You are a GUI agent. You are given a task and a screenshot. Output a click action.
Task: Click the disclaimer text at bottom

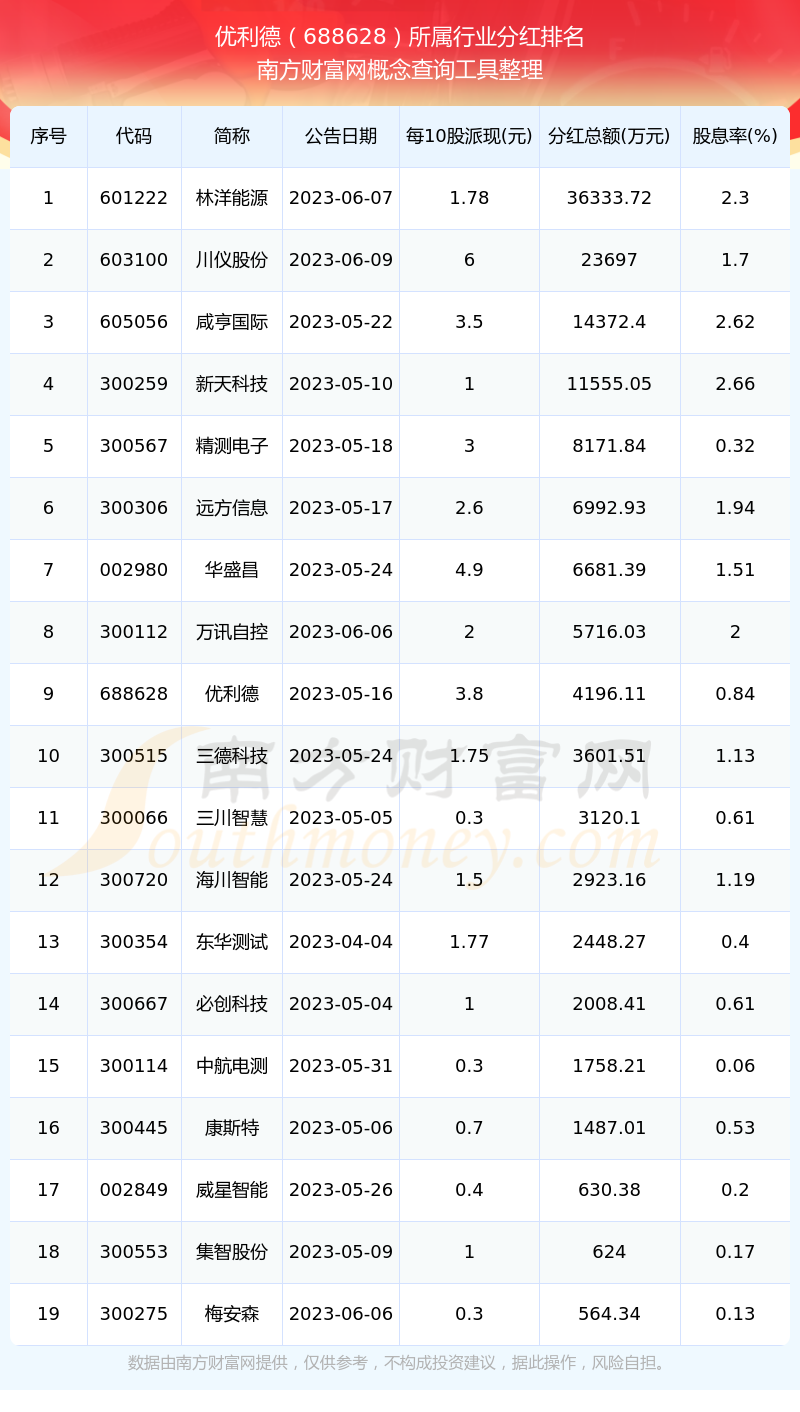point(400,1363)
